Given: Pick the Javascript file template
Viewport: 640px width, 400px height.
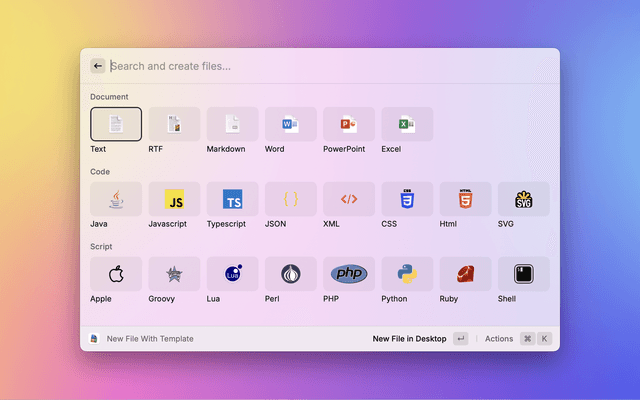Looking at the screenshot, I should pyautogui.click(x=174, y=199).
